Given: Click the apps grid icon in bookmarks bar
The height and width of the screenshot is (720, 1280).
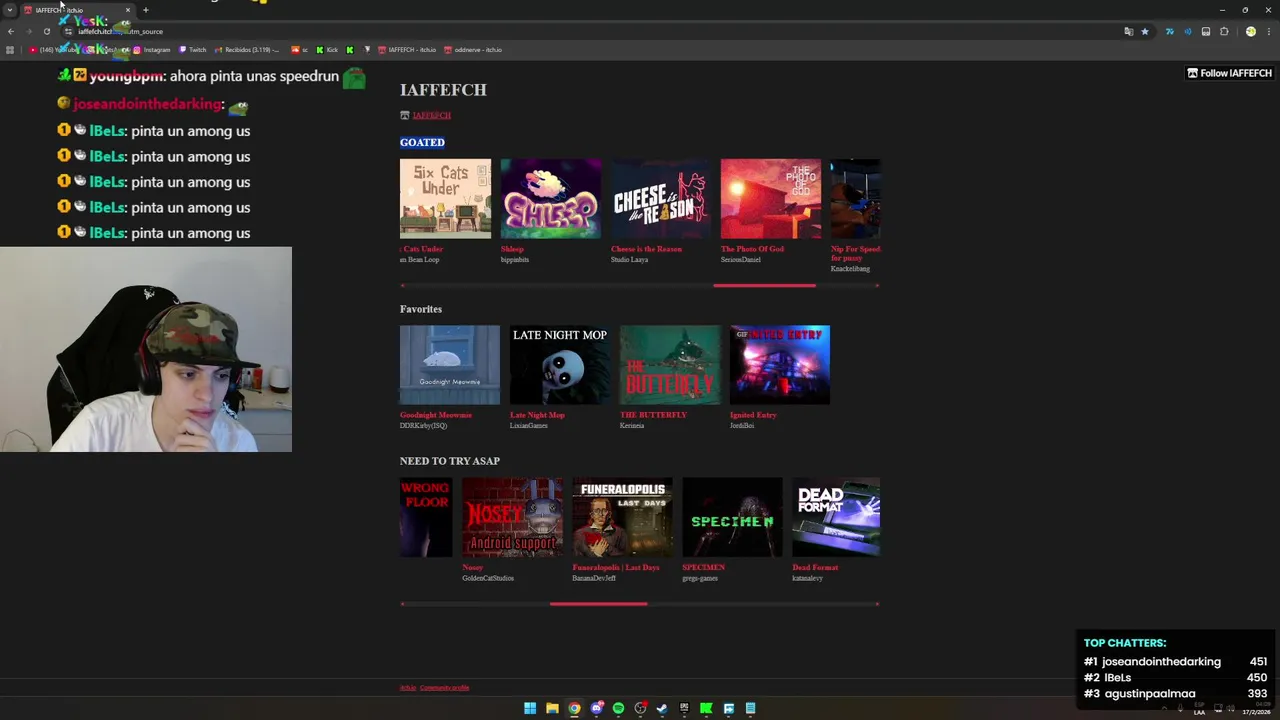Looking at the screenshot, I should pyautogui.click(x=10, y=50).
